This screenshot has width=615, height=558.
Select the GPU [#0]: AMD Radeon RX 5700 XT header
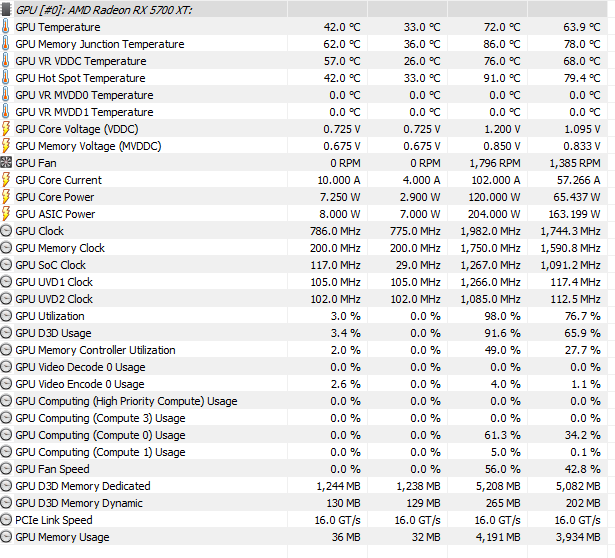pyautogui.click(x=104, y=9)
